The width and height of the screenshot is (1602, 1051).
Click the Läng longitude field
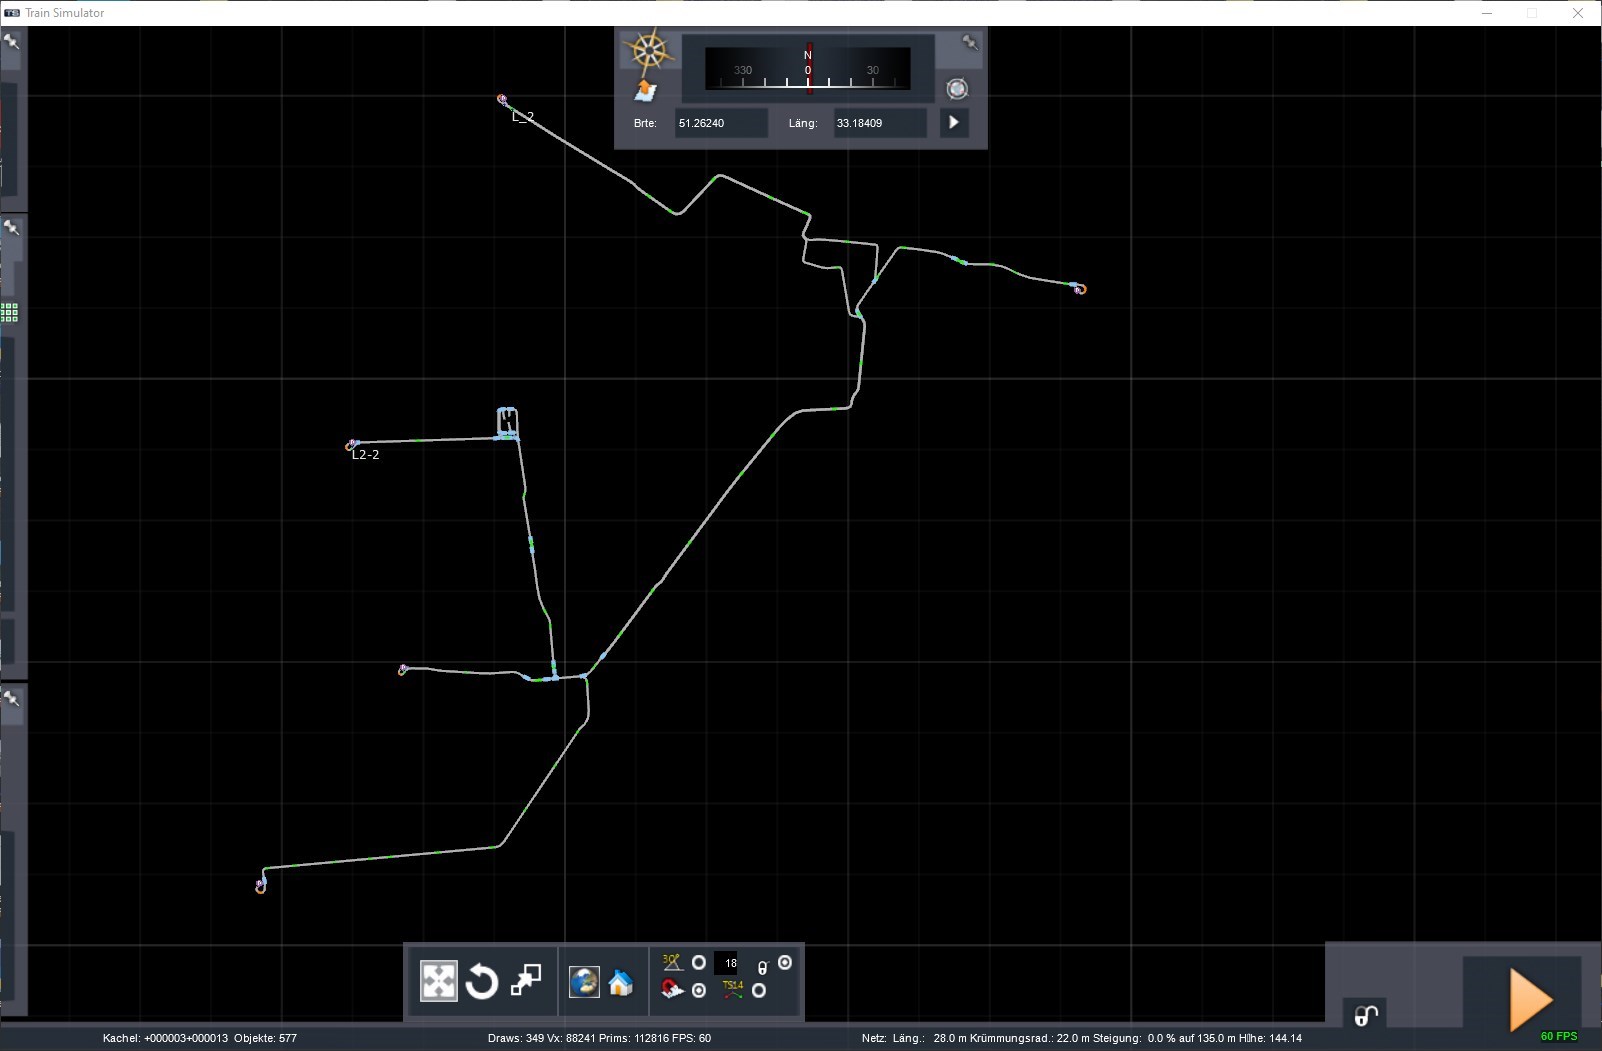pos(880,123)
